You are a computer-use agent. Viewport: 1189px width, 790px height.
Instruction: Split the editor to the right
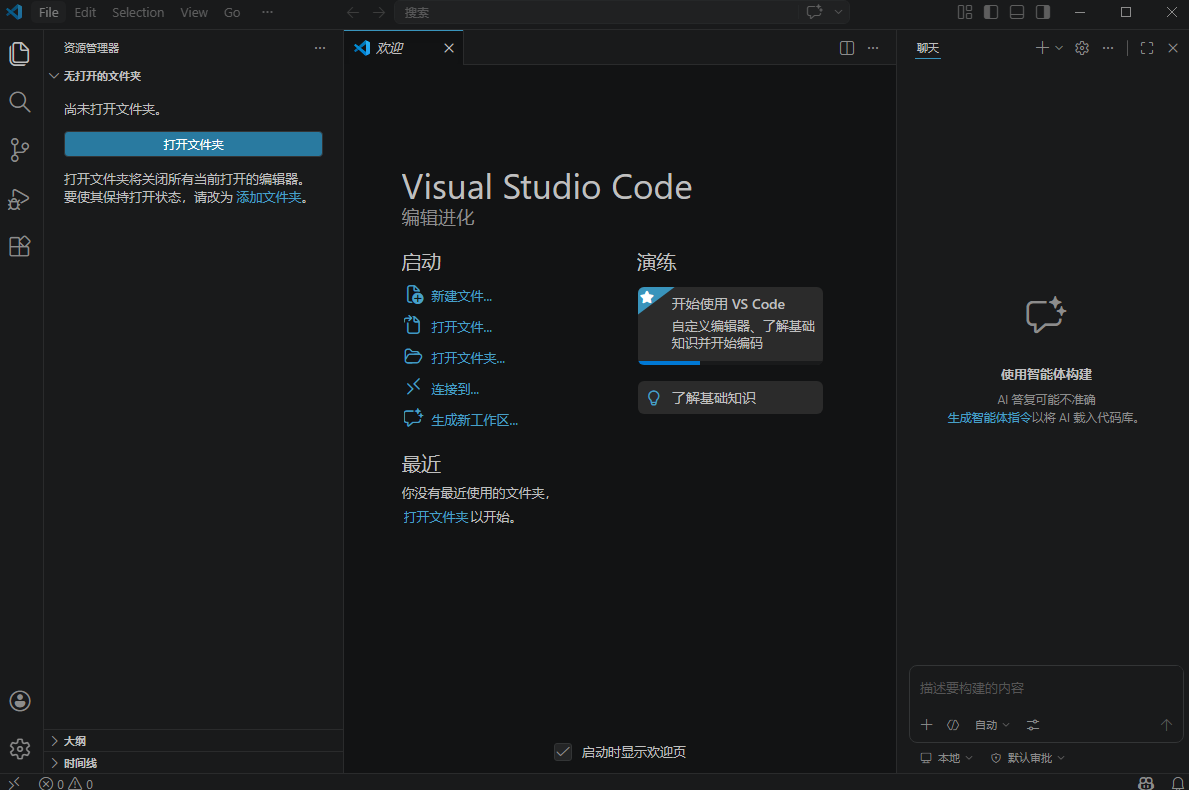tap(847, 48)
